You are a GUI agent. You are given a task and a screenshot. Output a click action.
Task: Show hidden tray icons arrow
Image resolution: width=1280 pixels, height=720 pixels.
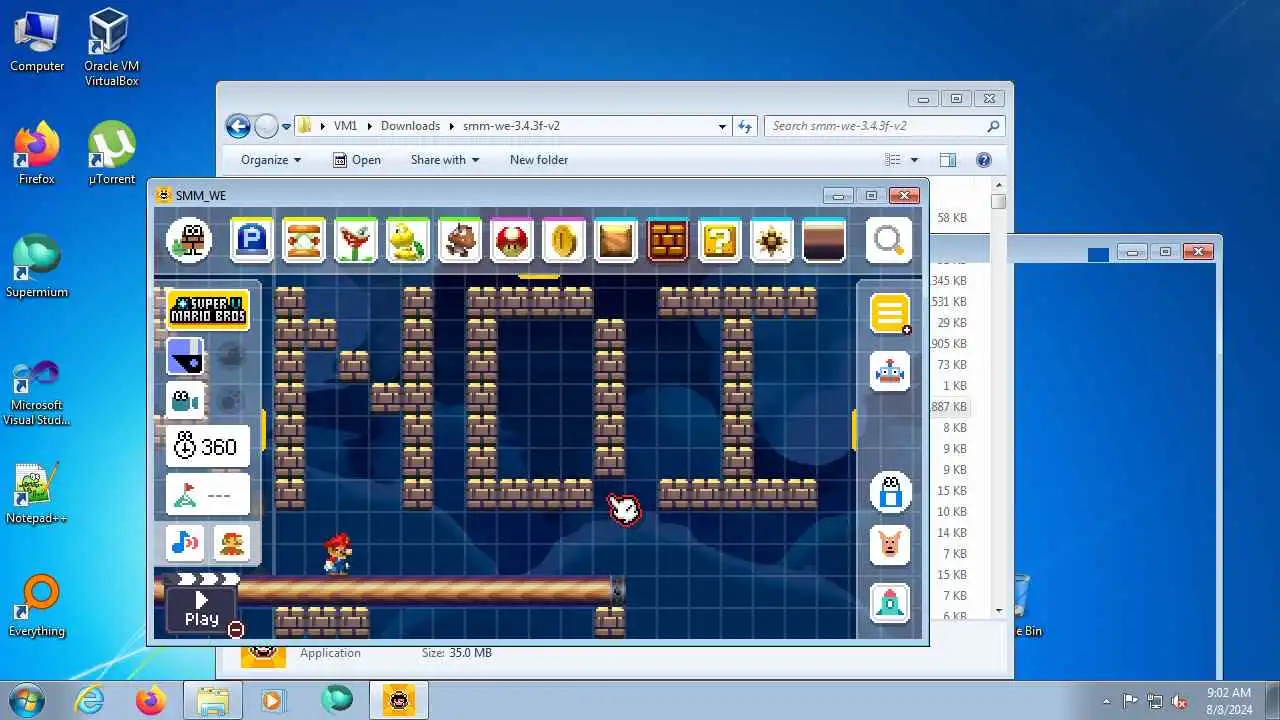pos(1106,701)
